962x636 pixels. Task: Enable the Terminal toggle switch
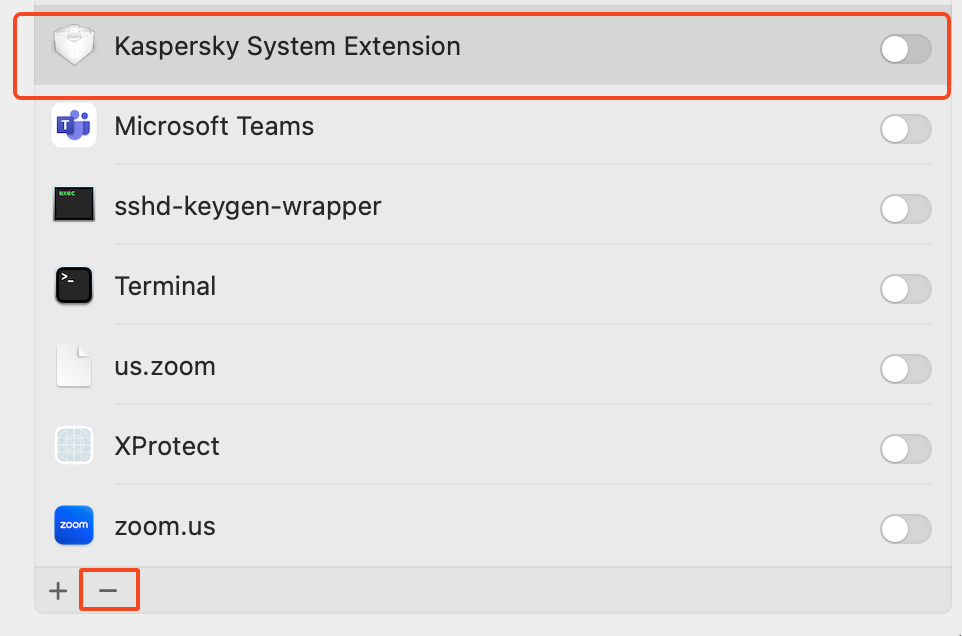click(906, 289)
